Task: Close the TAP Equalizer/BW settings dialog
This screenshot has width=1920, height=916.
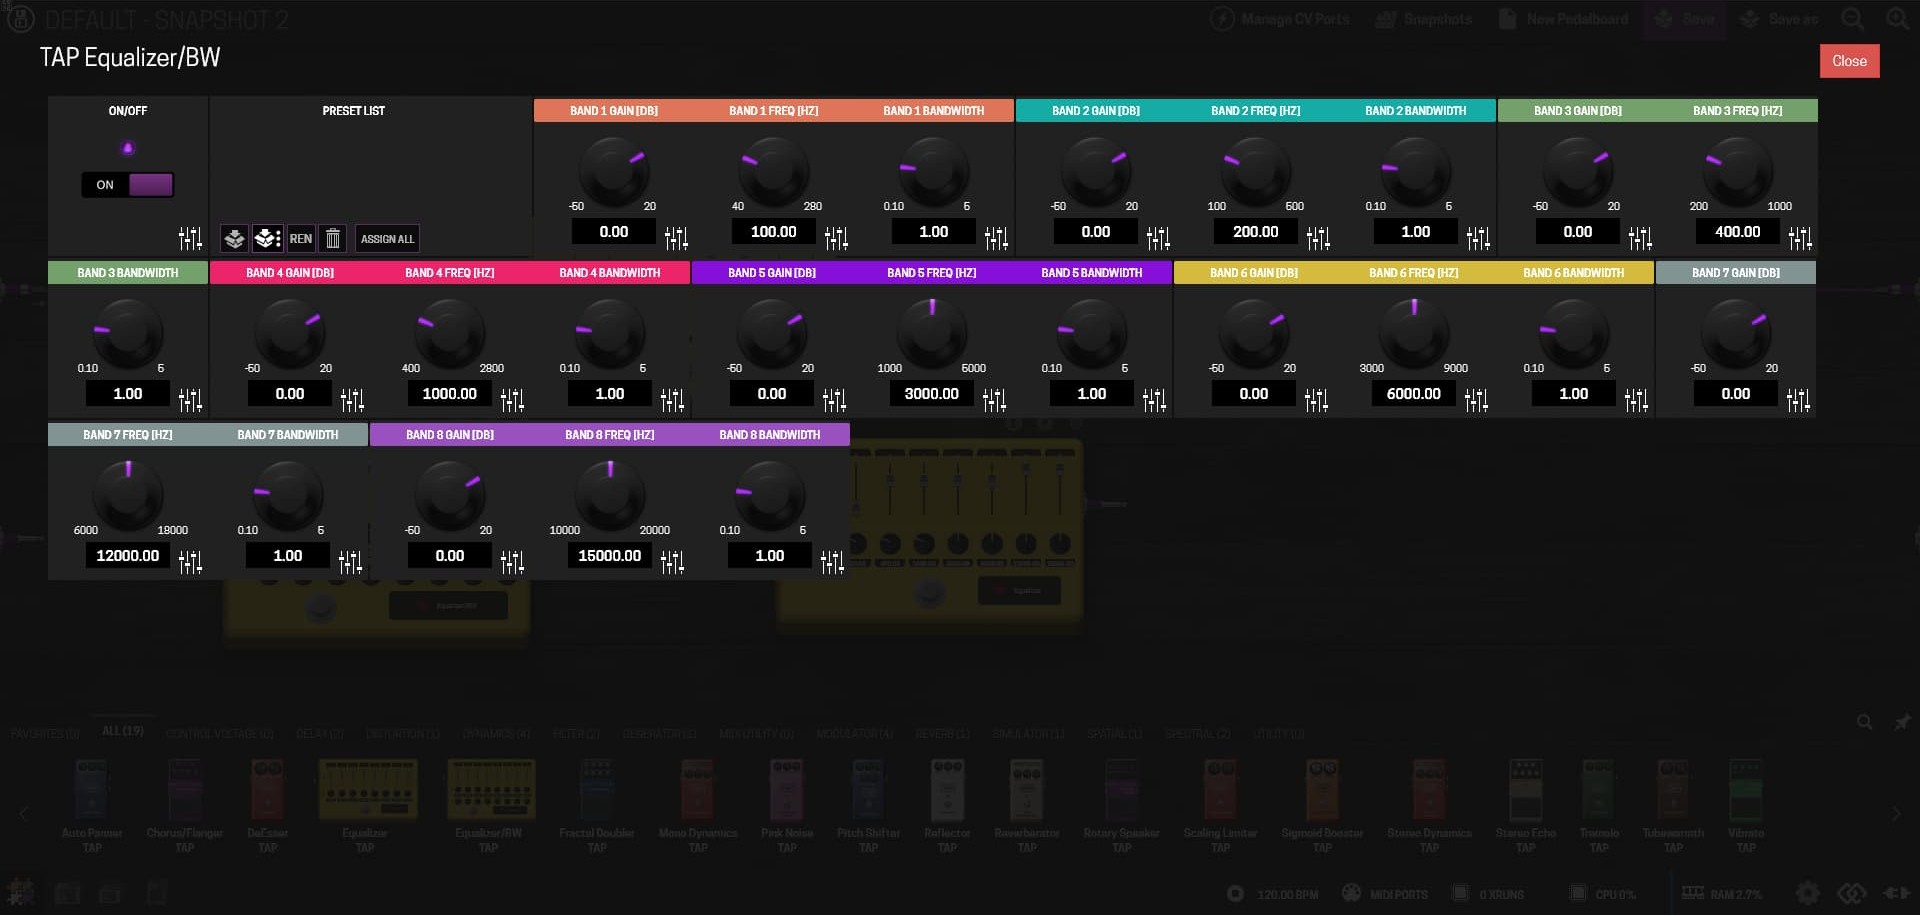Action: click(x=1849, y=61)
